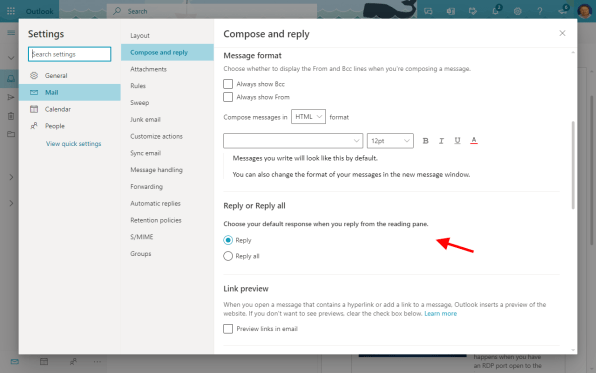Click the chat icon in header
Viewport: 596px width, 373px height.
(428, 11)
